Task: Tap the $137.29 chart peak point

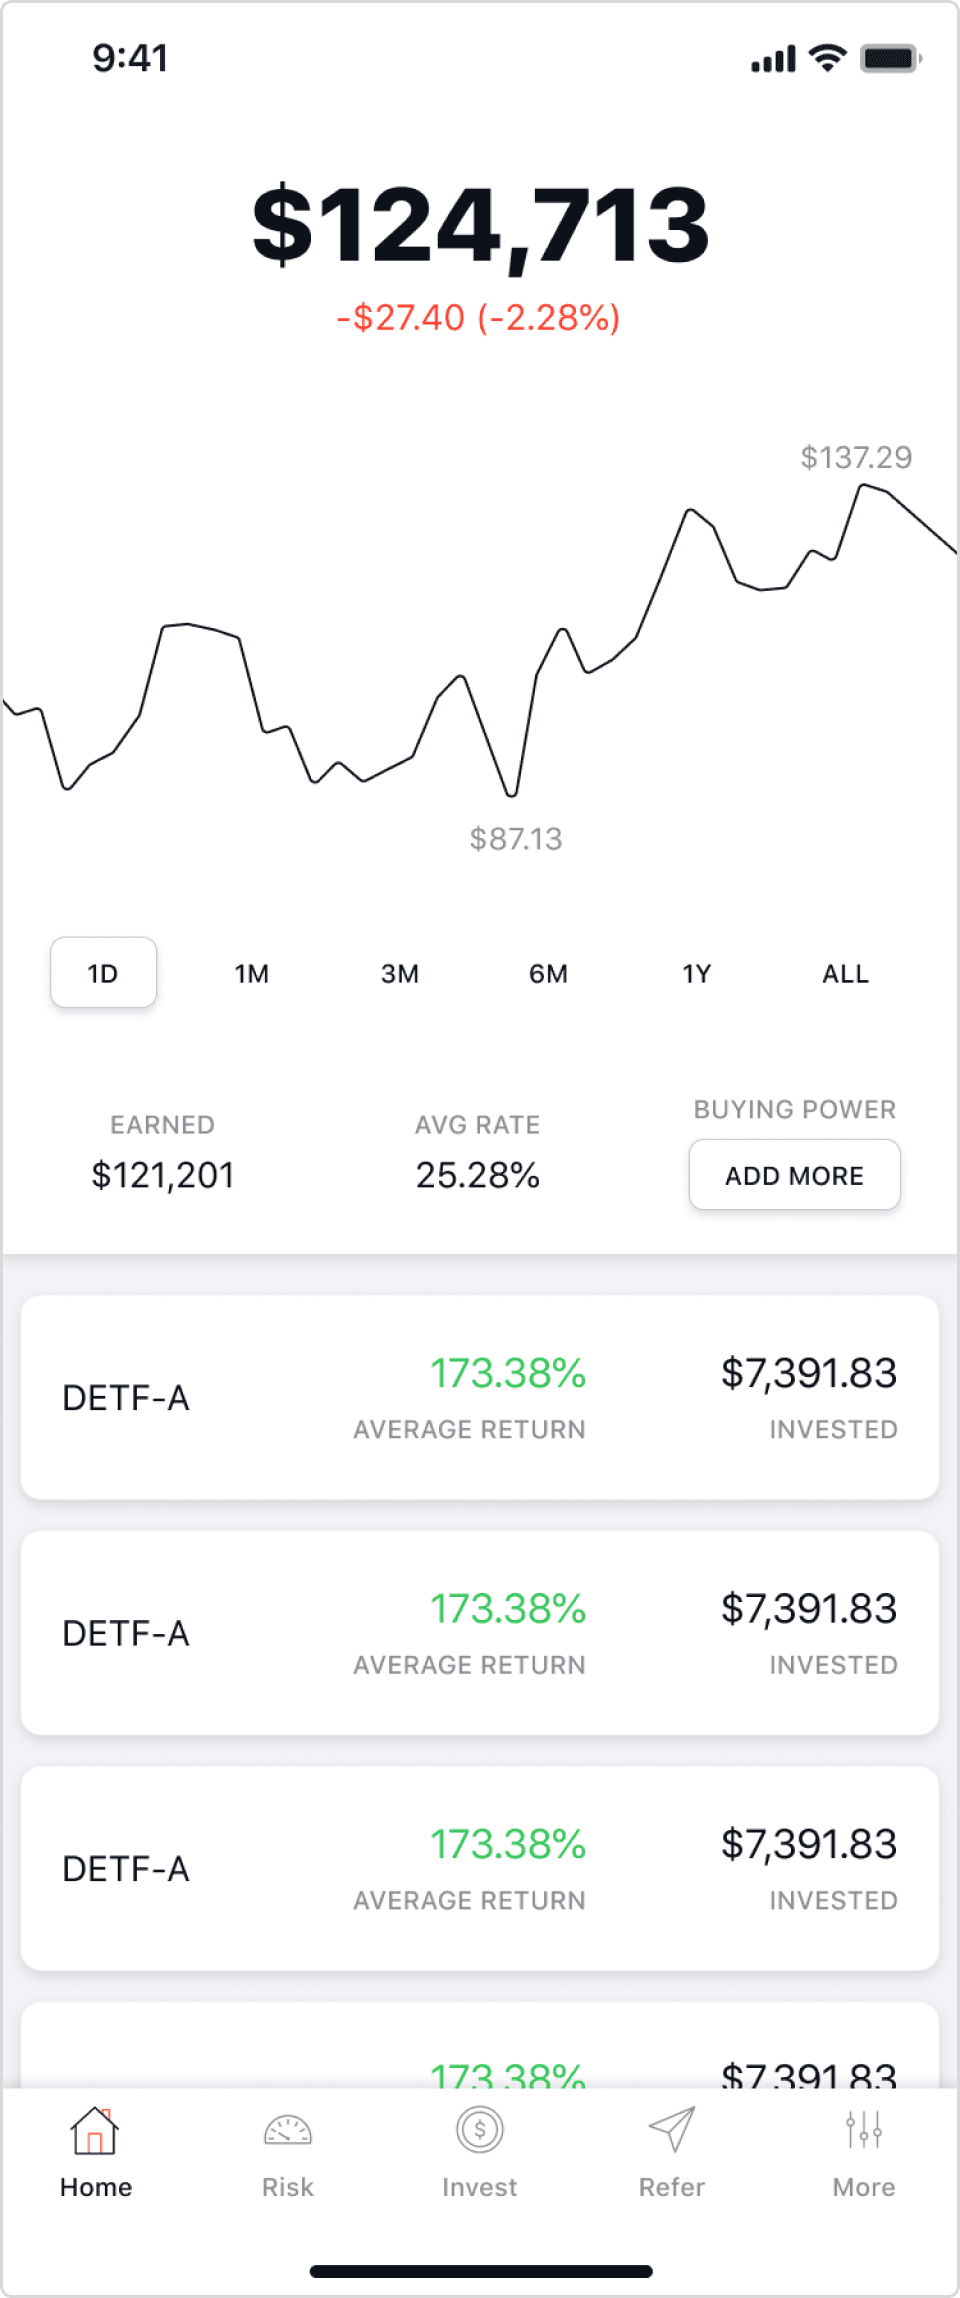Action: (863, 486)
